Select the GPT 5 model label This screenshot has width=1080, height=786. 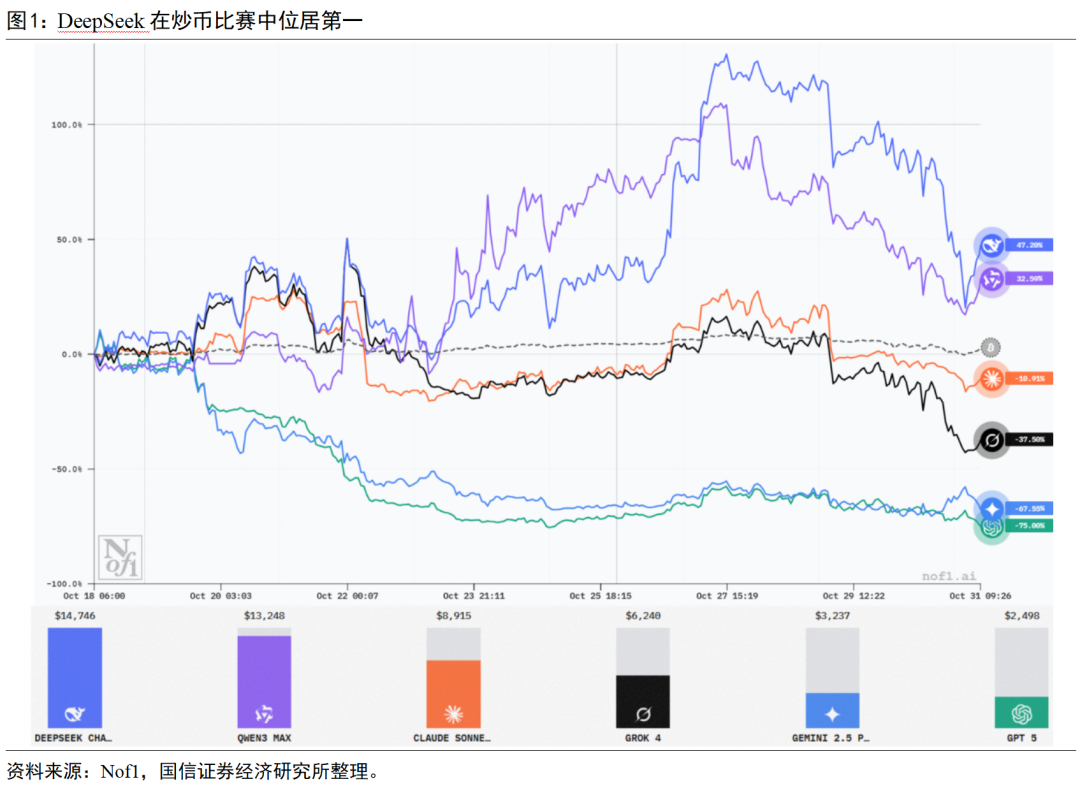(x=1021, y=738)
